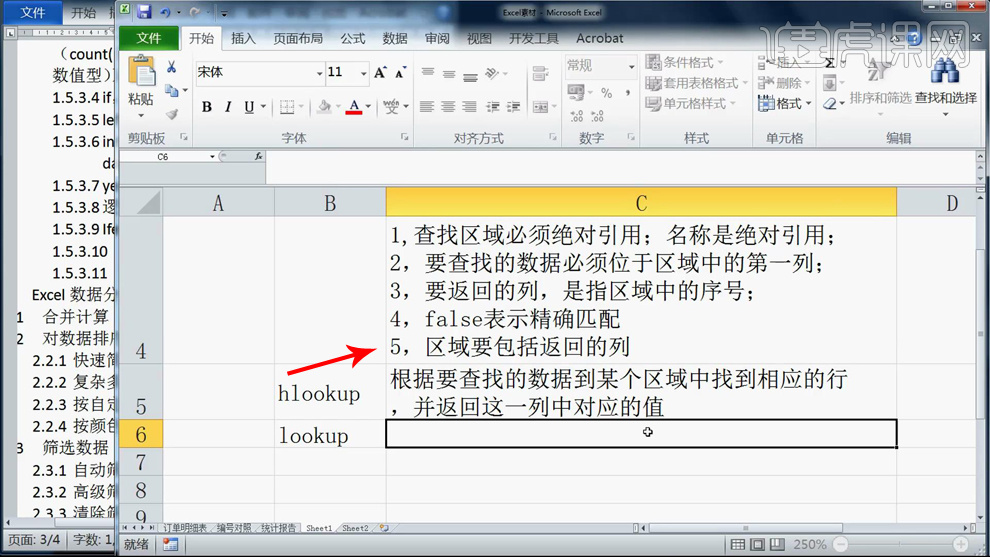Align text left
This screenshot has width=990, height=557.
pos(427,107)
